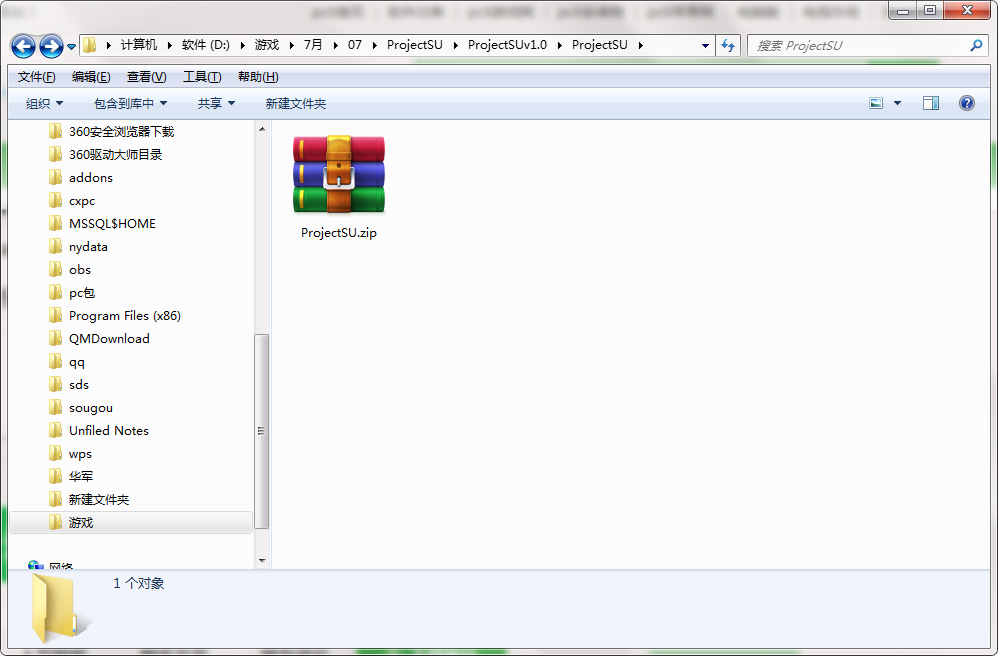Screen dimensions: 998x656
Task: Click the refresh icon beside the address bar
Action: pyautogui.click(x=728, y=45)
